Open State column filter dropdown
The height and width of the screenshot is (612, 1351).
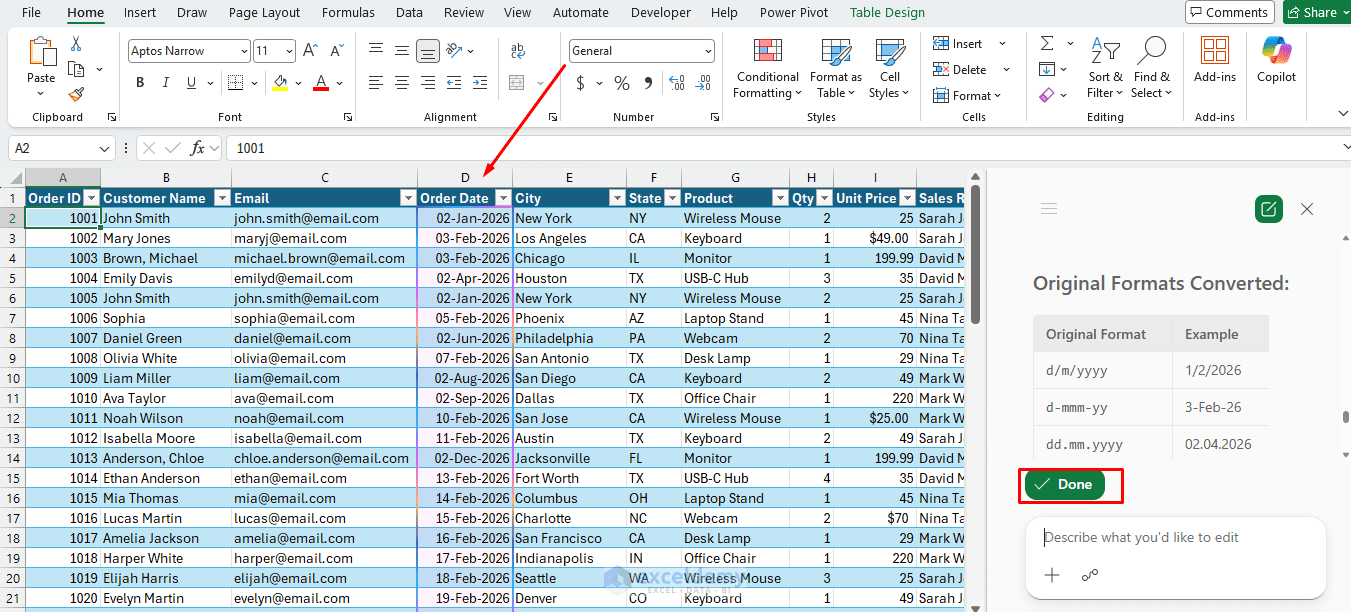pos(672,198)
